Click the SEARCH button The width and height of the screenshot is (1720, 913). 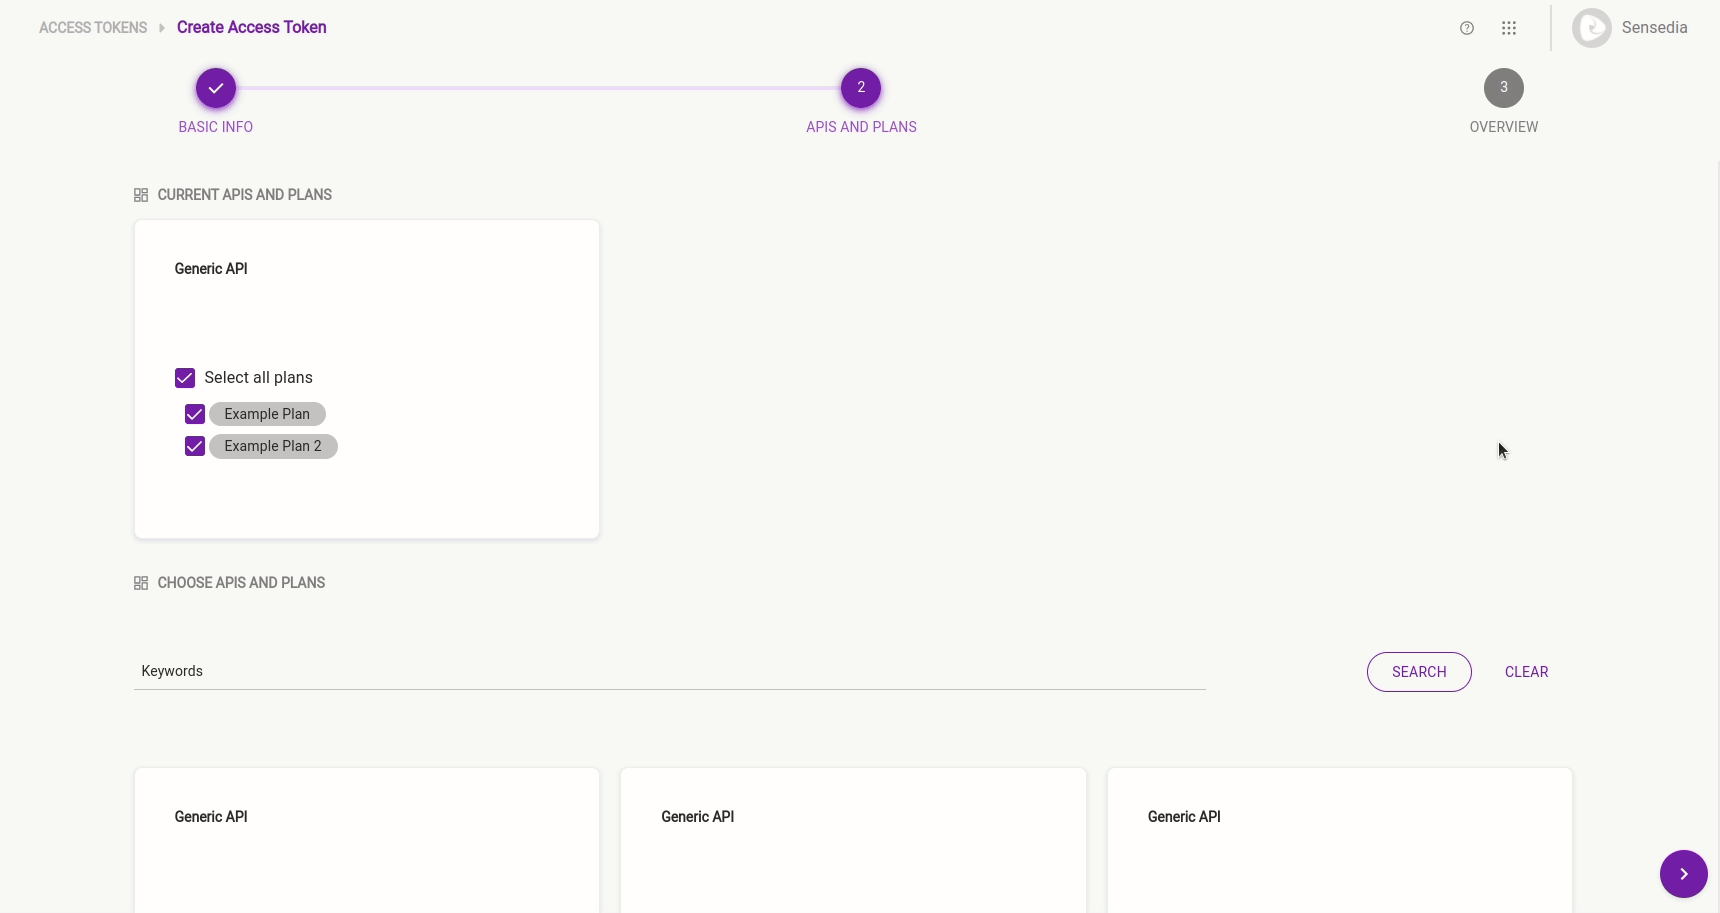tap(1419, 671)
